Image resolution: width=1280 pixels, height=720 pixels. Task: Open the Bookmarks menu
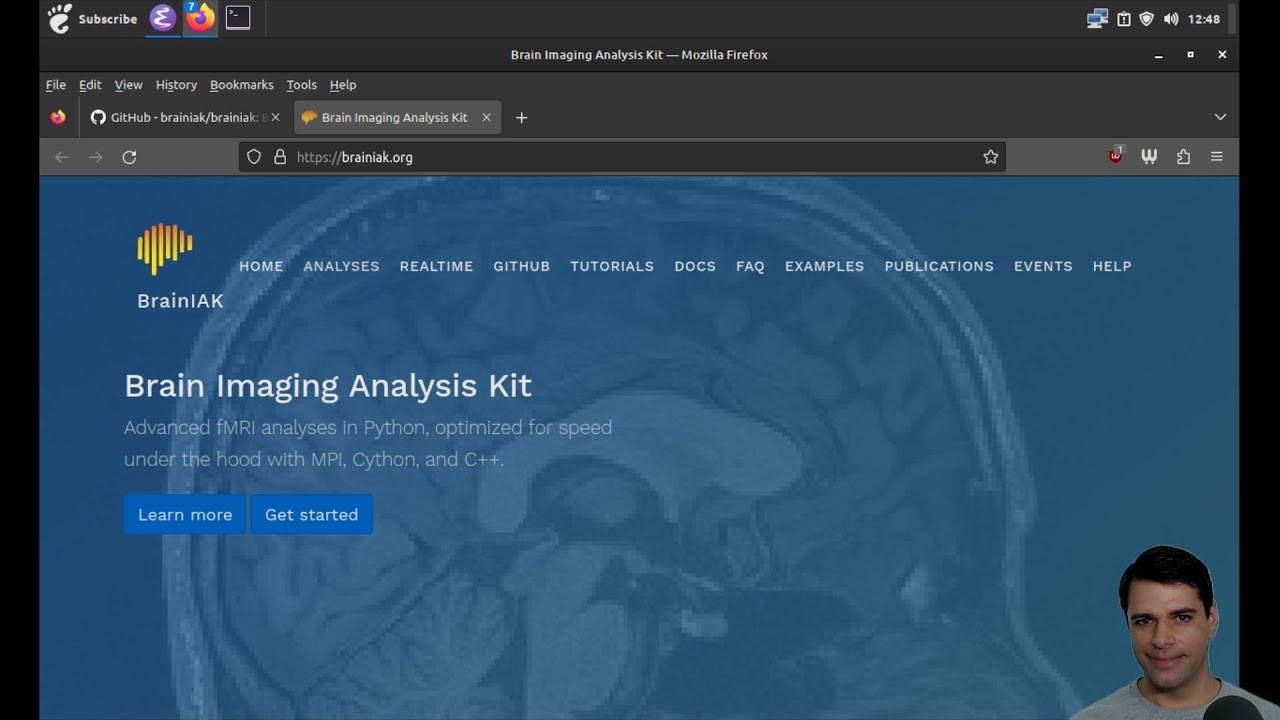point(241,85)
